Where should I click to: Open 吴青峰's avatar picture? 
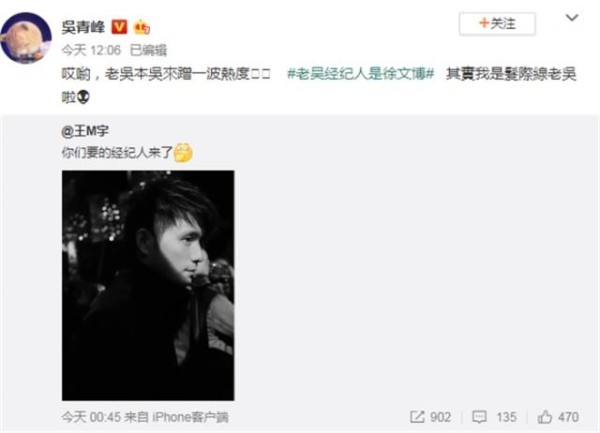26,38
